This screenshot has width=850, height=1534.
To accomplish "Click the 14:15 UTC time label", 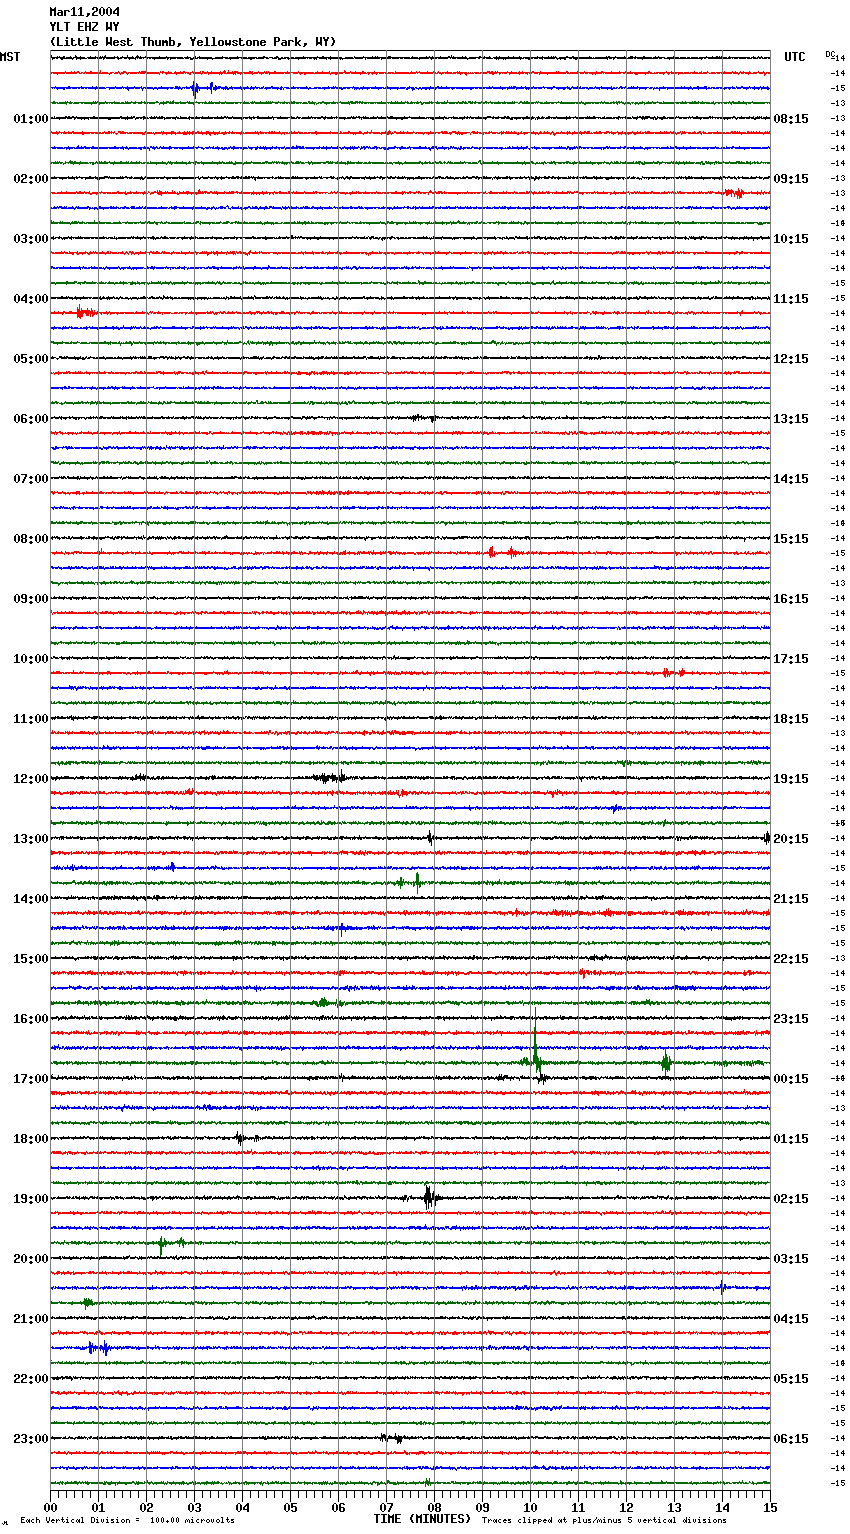I will pos(791,479).
